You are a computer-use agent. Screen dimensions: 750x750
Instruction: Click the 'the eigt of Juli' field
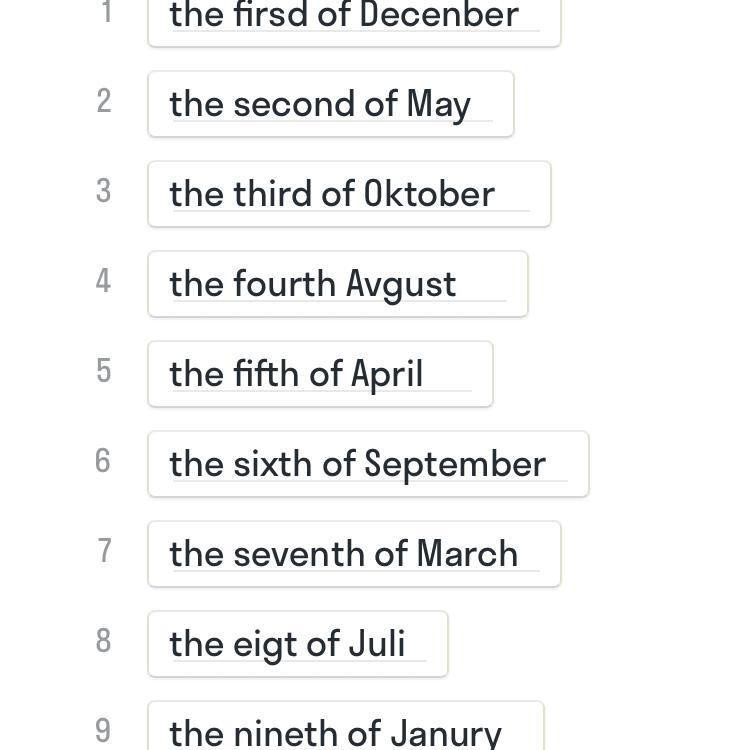tap(297, 644)
